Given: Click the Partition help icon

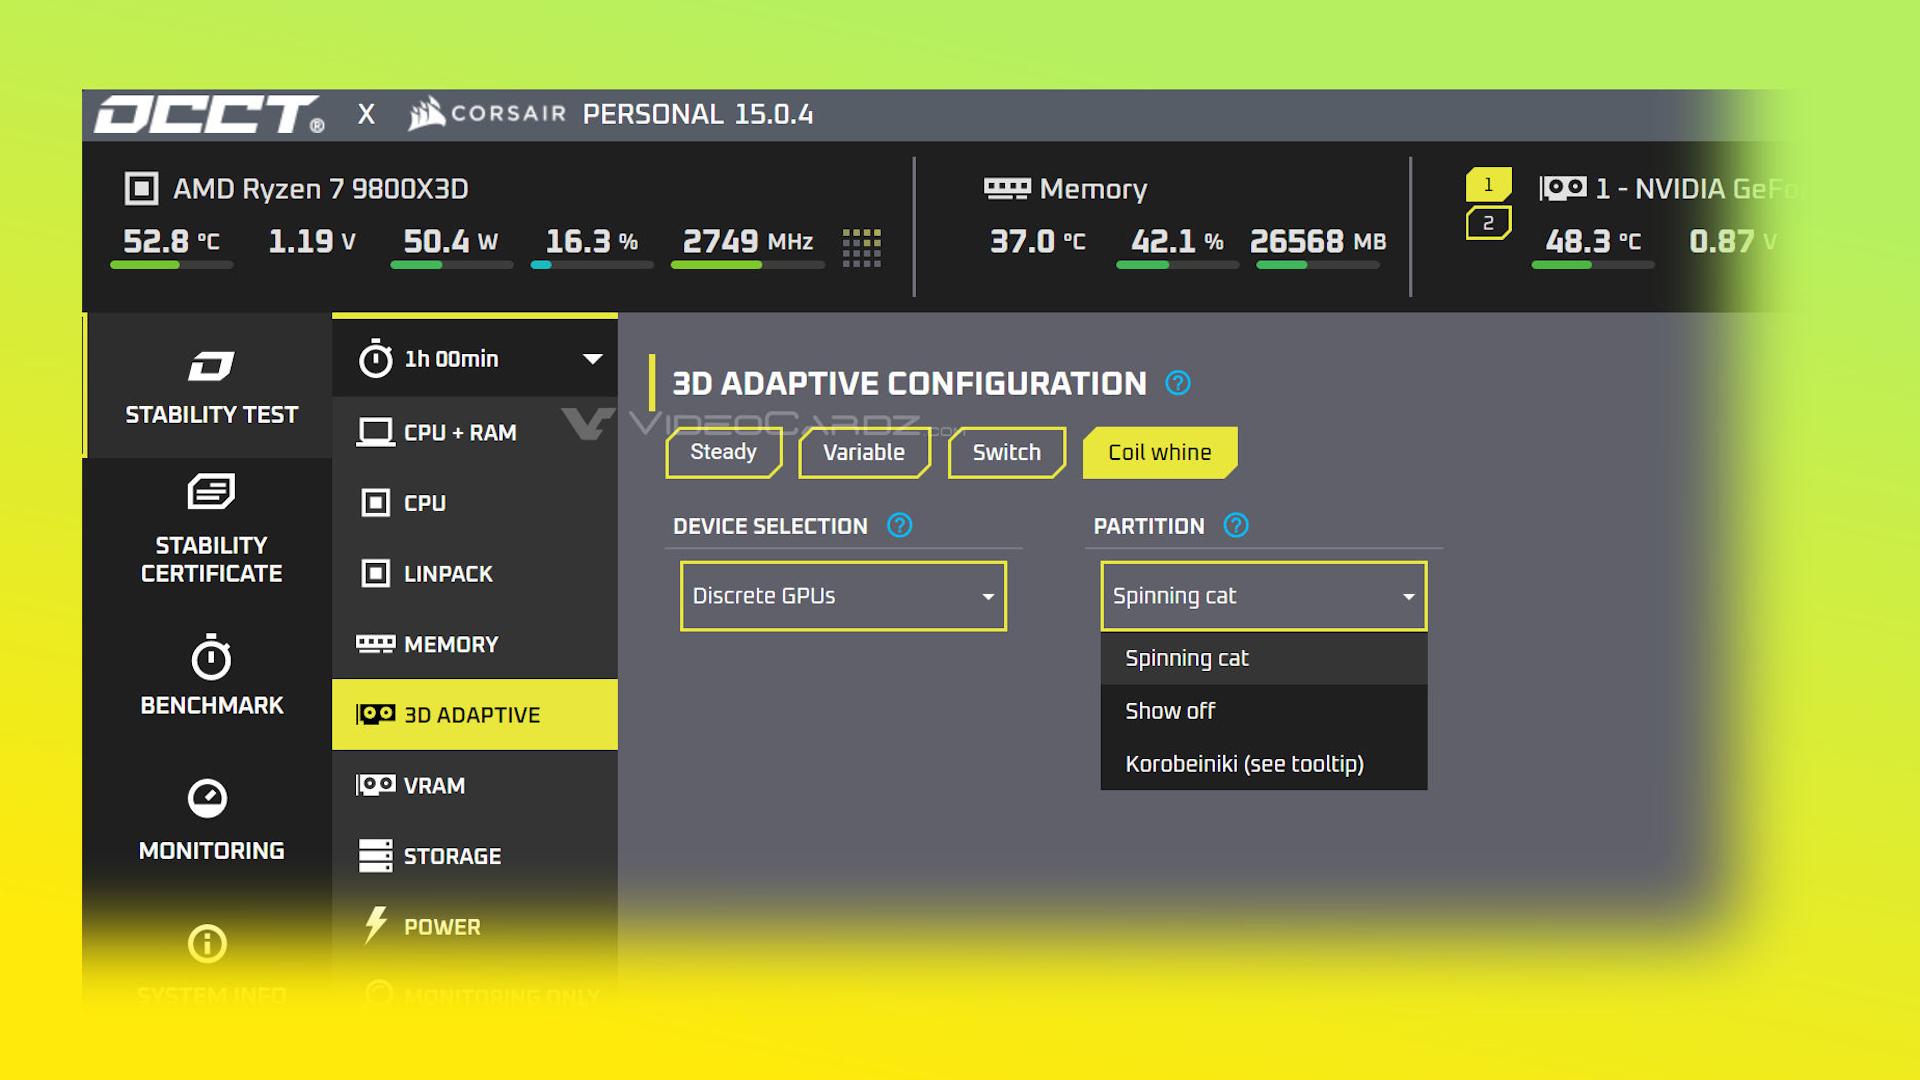Looking at the screenshot, I should pos(1236,526).
